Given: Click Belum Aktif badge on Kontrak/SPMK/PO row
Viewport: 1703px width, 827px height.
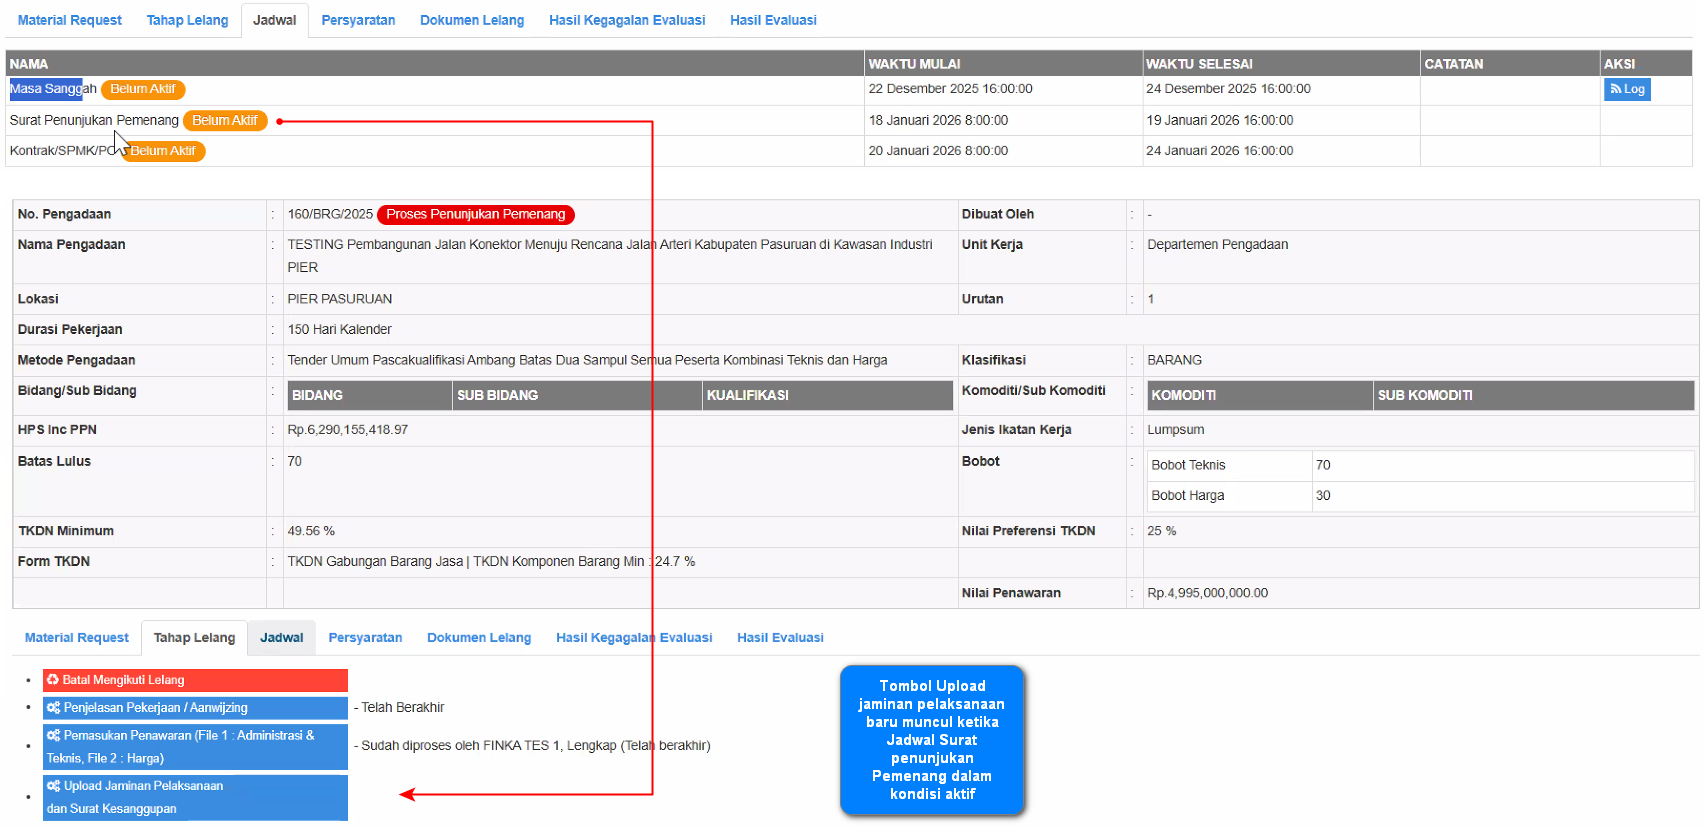Looking at the screenshot, I should click(165, 151).
